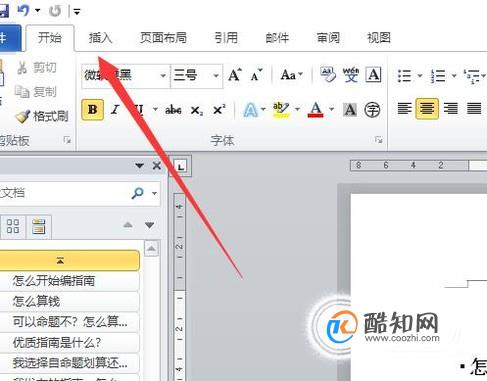
Task: Click the superscript X² icon
Action: (219, 109)
